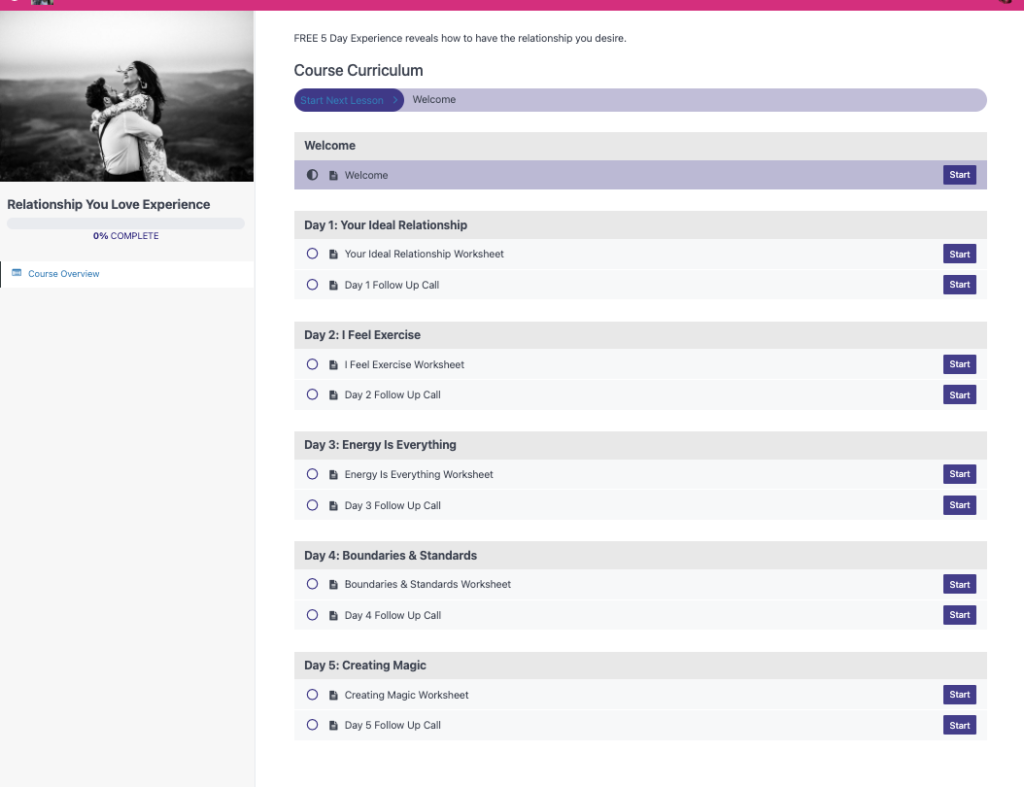Click the half-filled progress circle for Welcome lesson
This screenshot has height=787, width=1024.
pos(312,175)
